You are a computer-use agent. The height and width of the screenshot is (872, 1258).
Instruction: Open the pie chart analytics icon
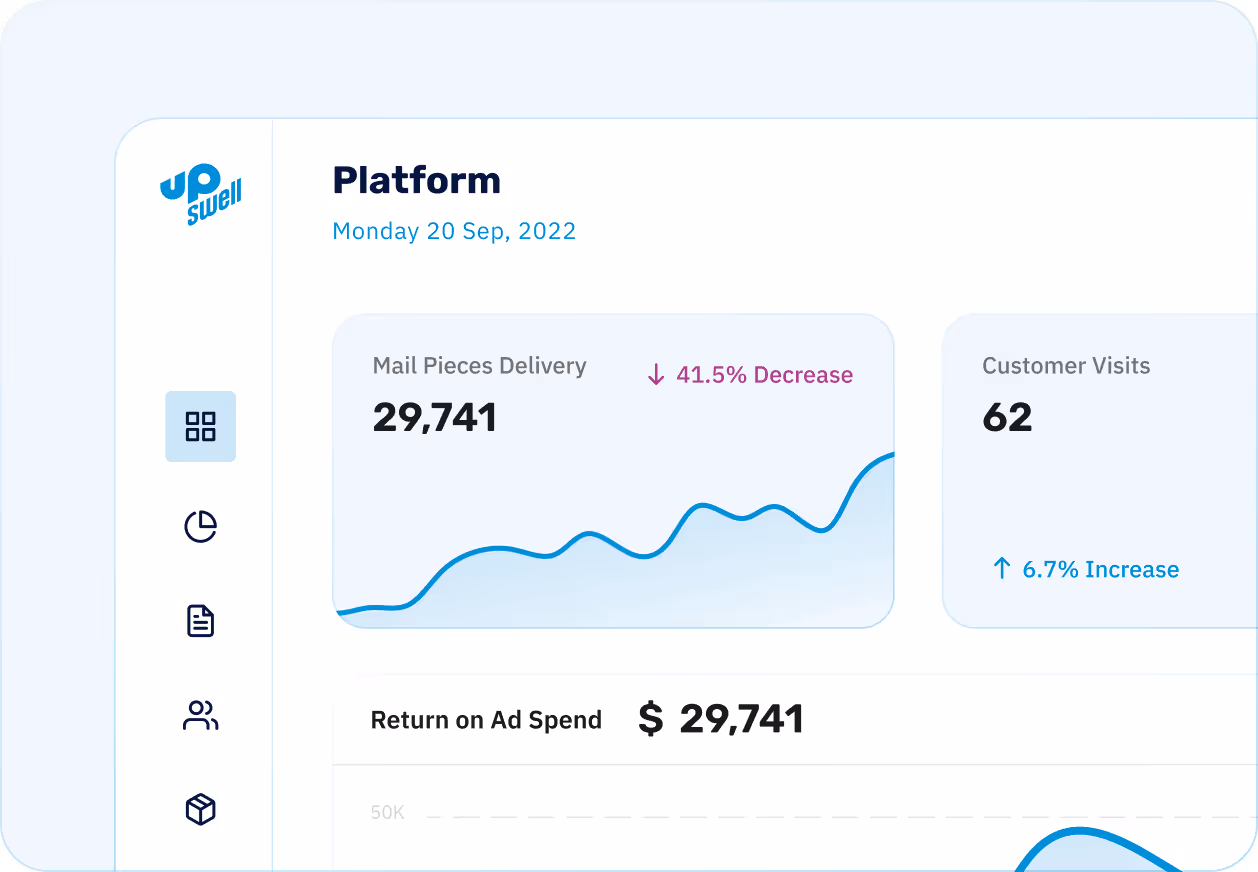201,526
